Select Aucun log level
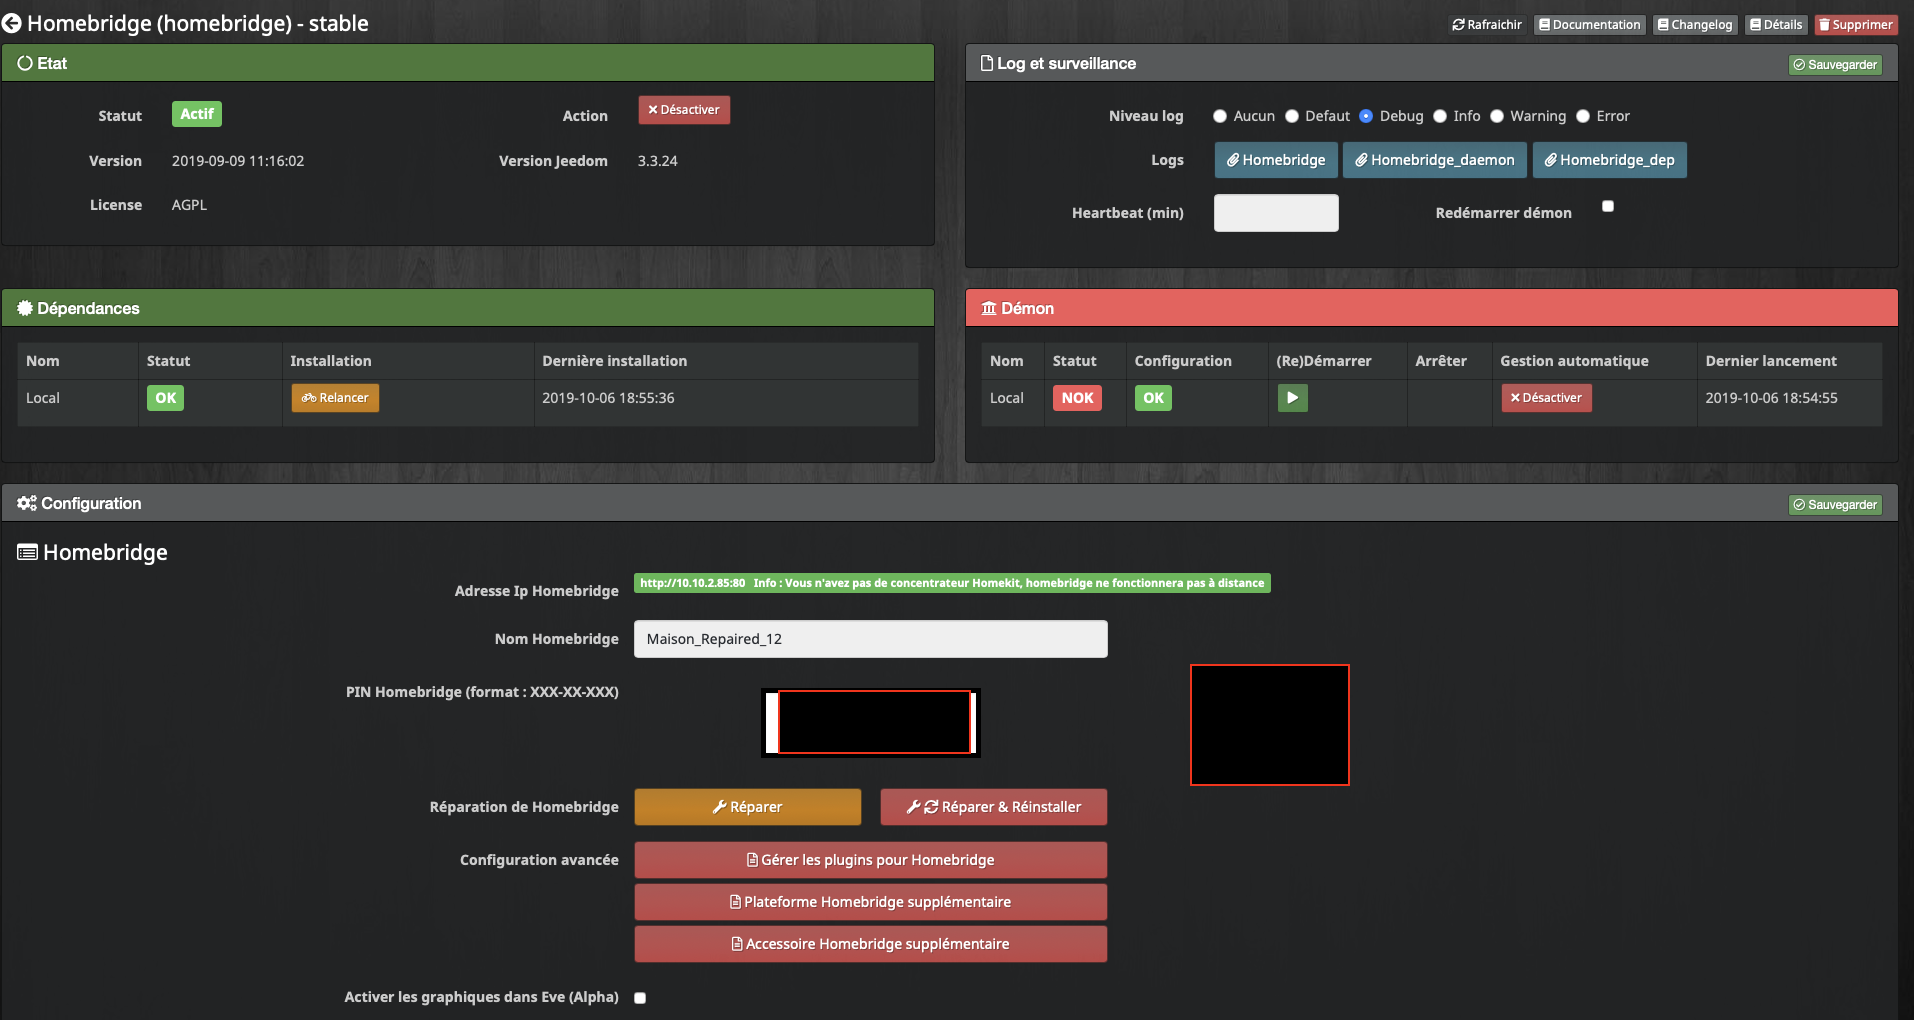This screenshot has height=1020, width=1914. click(x=1220, y=116)
